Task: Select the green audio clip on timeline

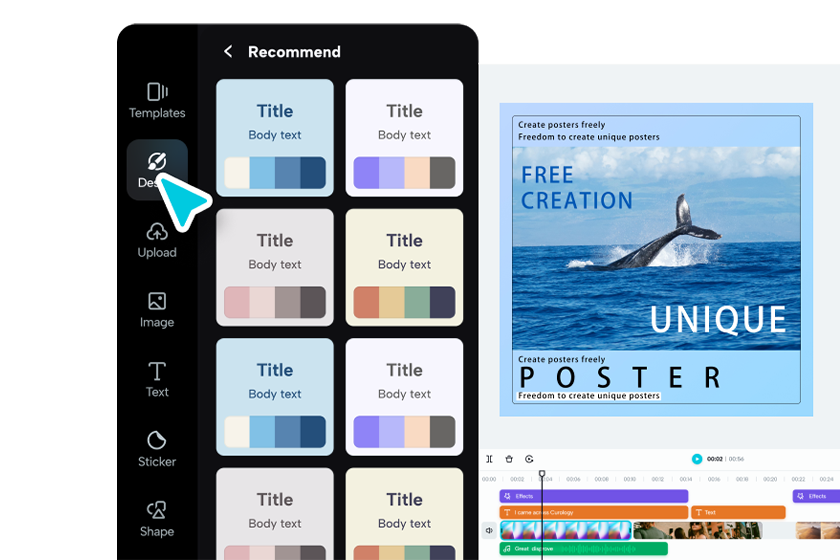Action: coord(584,549)
